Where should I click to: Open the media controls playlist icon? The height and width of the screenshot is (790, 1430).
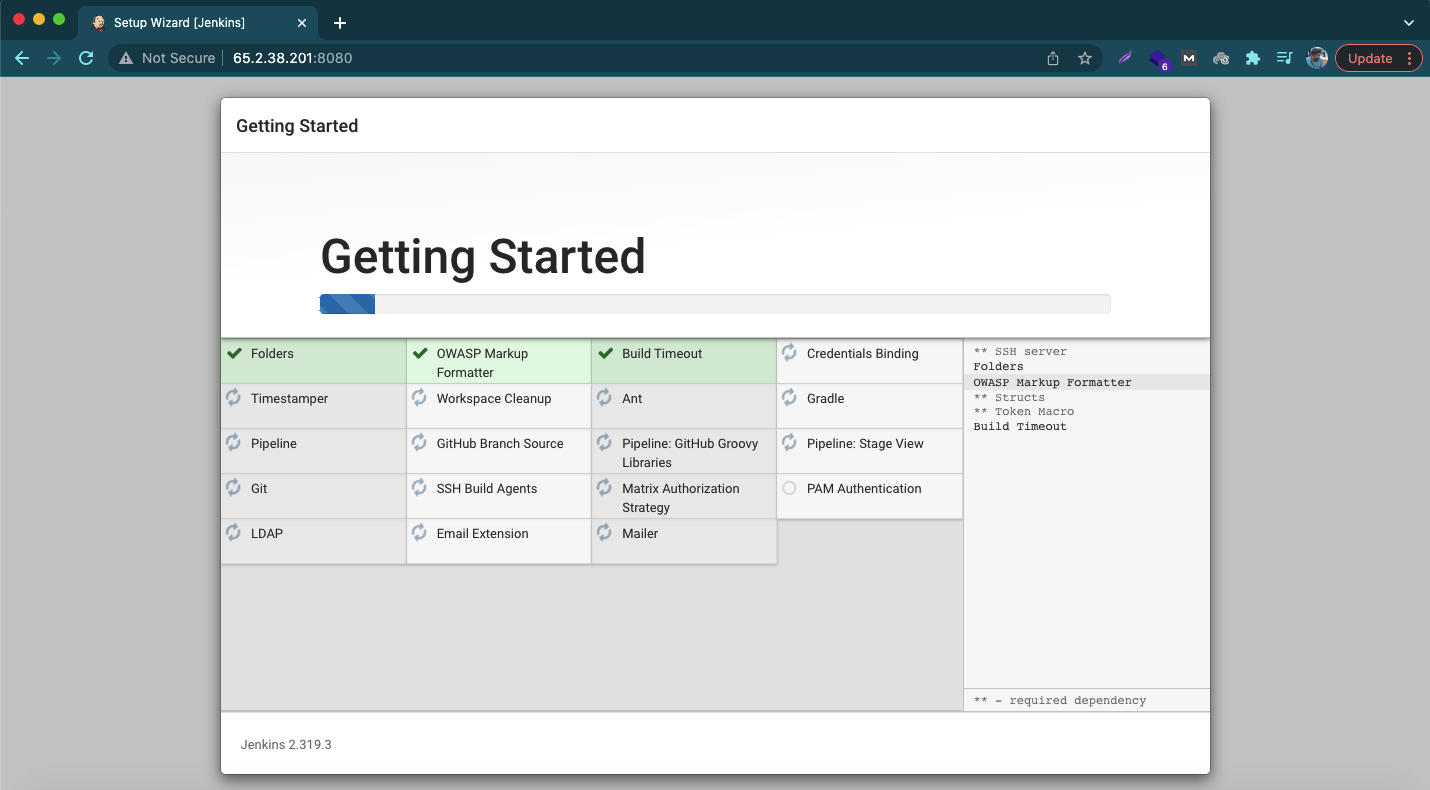tap(1285, 58)
